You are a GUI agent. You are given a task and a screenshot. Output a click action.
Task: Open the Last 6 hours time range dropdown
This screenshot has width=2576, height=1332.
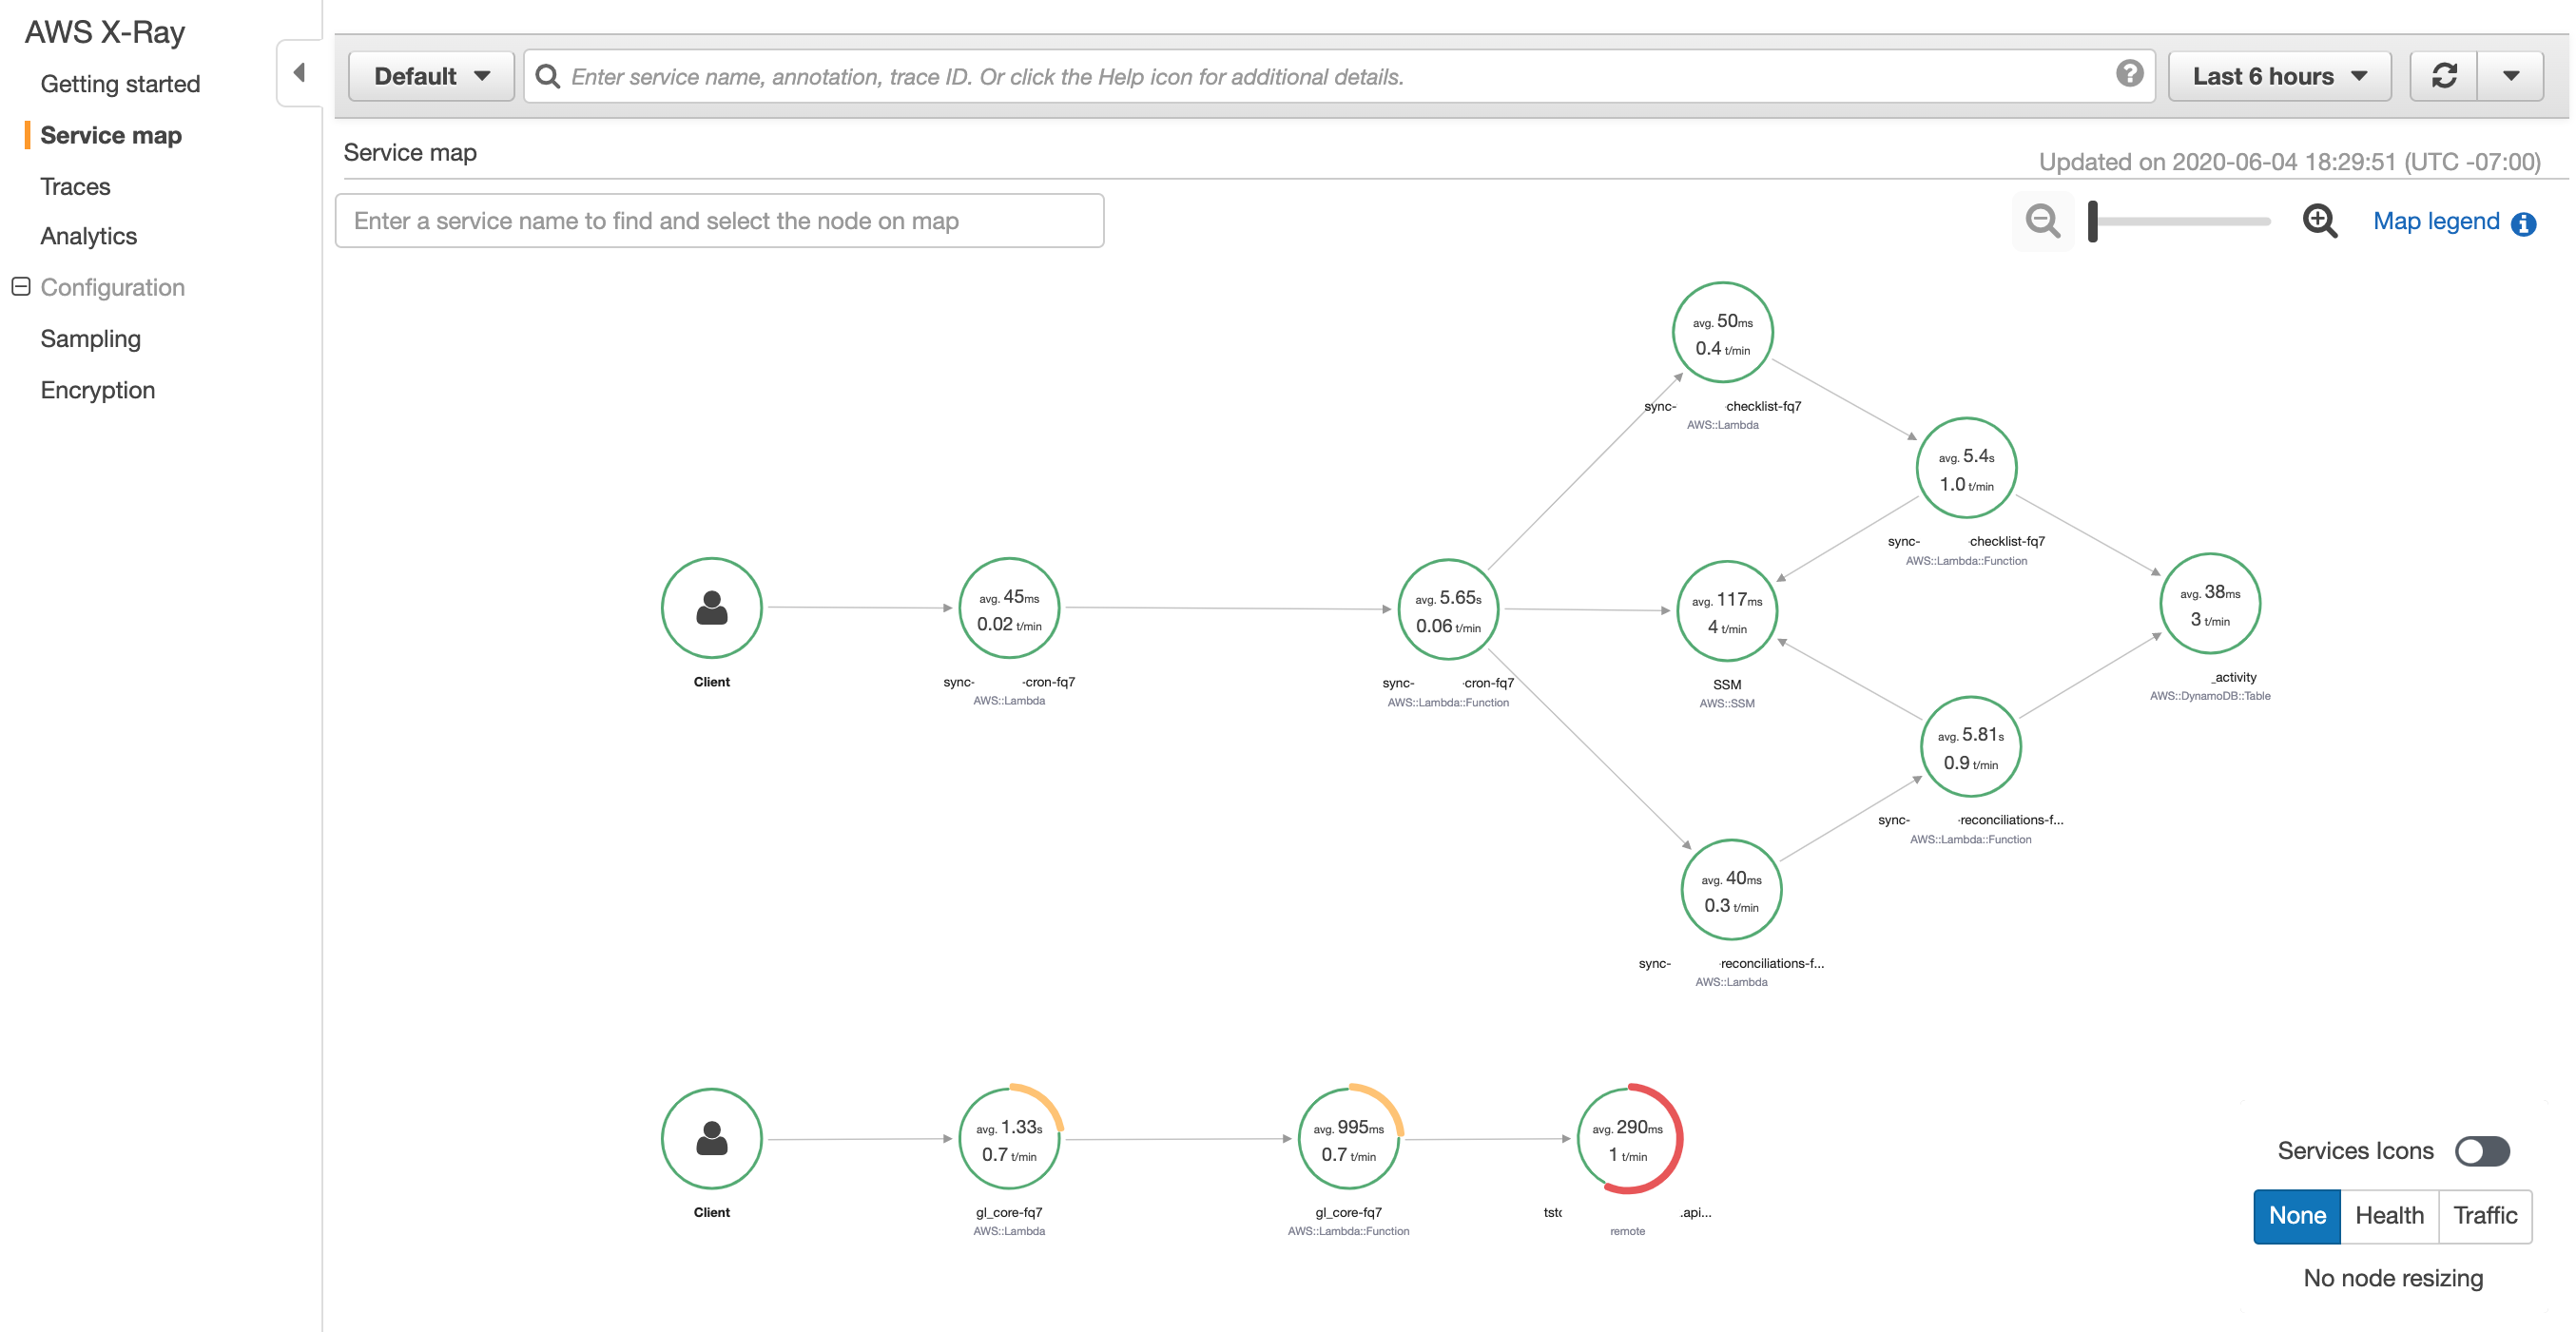pyautogui.click(x=2279, y=76)
